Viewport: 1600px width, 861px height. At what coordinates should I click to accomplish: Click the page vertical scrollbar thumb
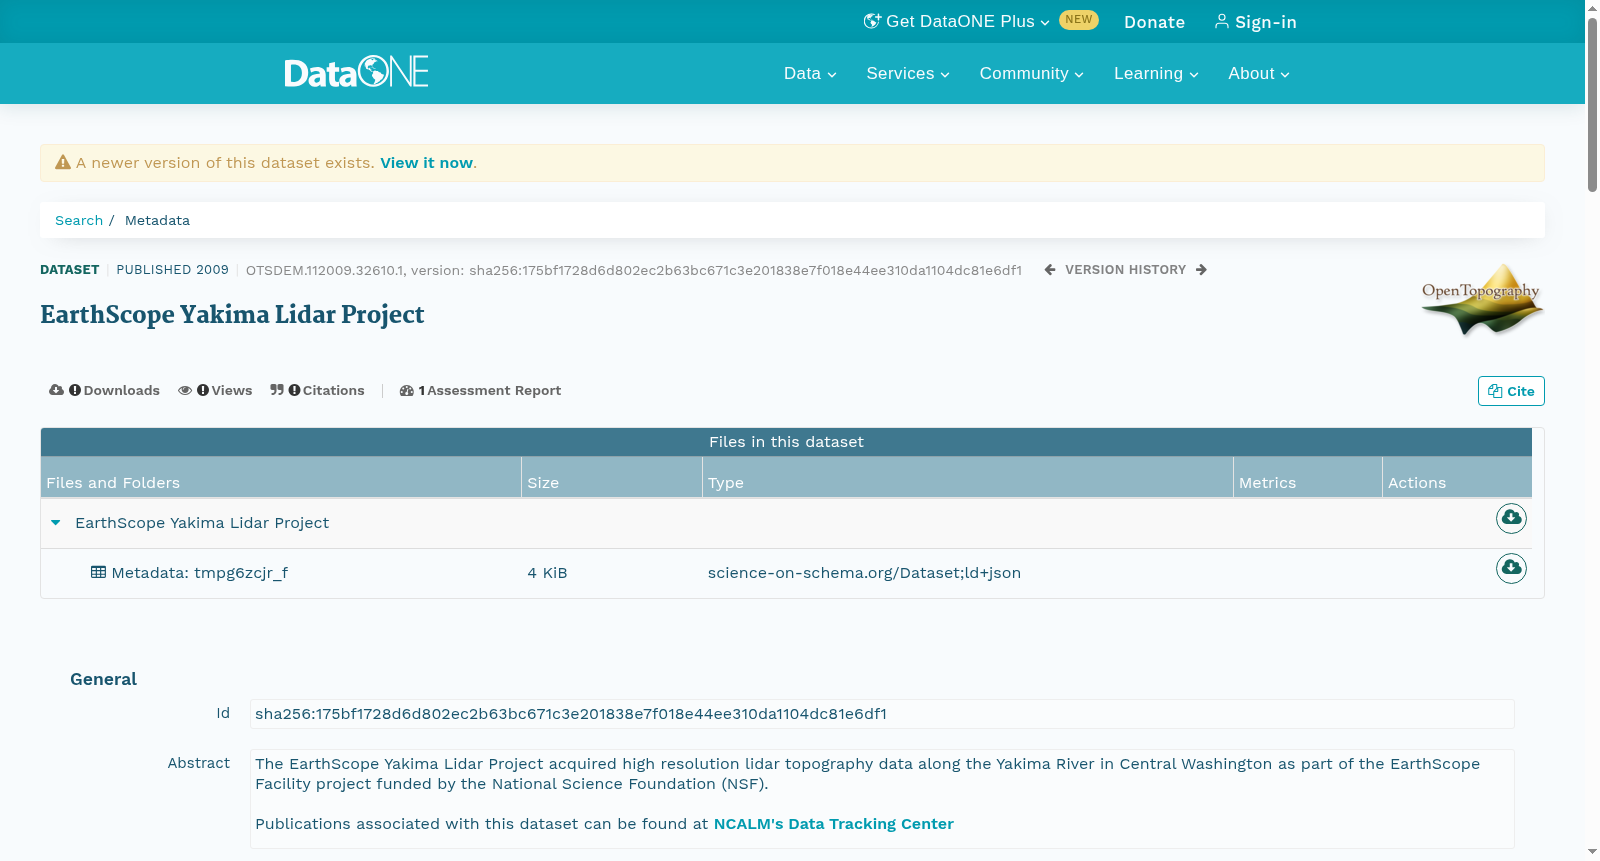coord(1592,103)
